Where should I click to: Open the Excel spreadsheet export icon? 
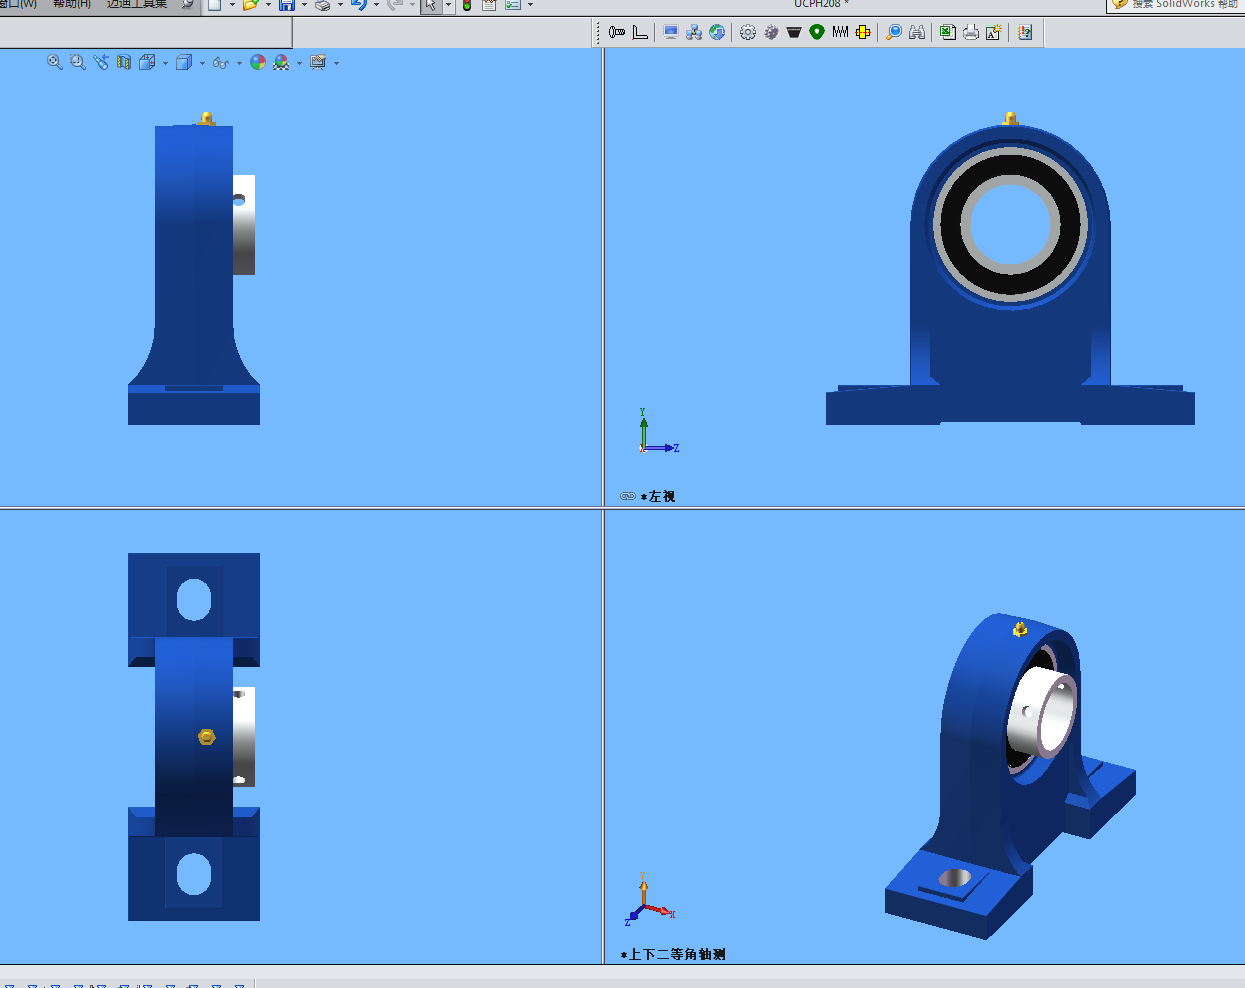point(947,32)
